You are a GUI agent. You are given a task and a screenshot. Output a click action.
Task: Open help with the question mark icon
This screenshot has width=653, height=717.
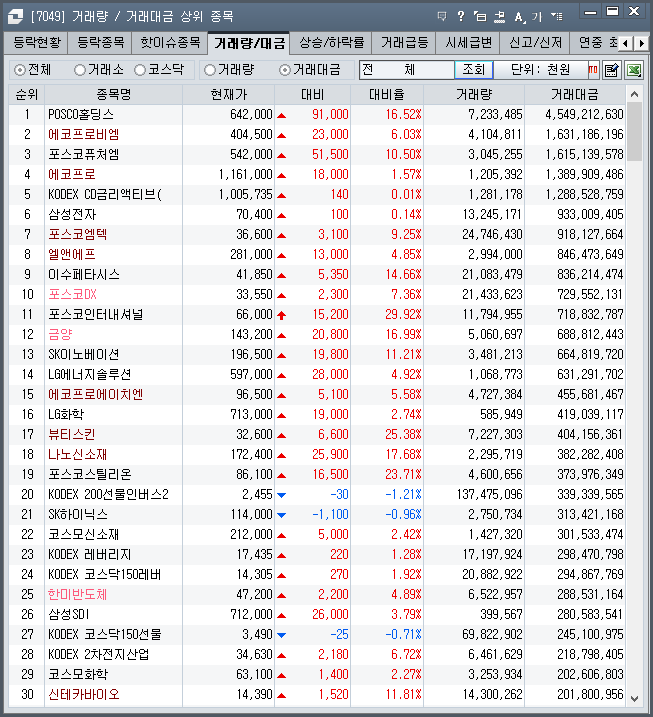point(460,16)
